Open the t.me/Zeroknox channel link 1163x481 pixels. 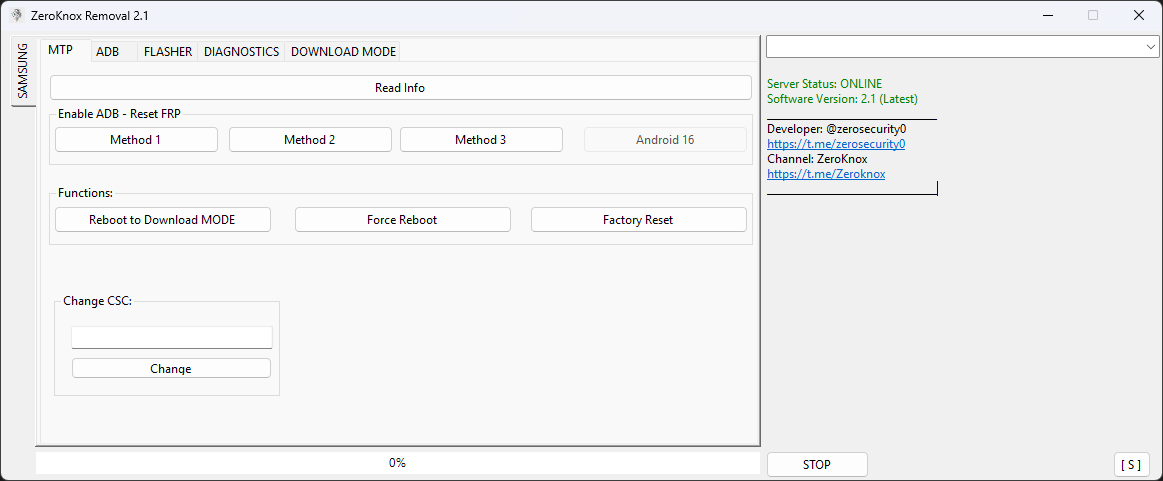(x=826, y=173)
